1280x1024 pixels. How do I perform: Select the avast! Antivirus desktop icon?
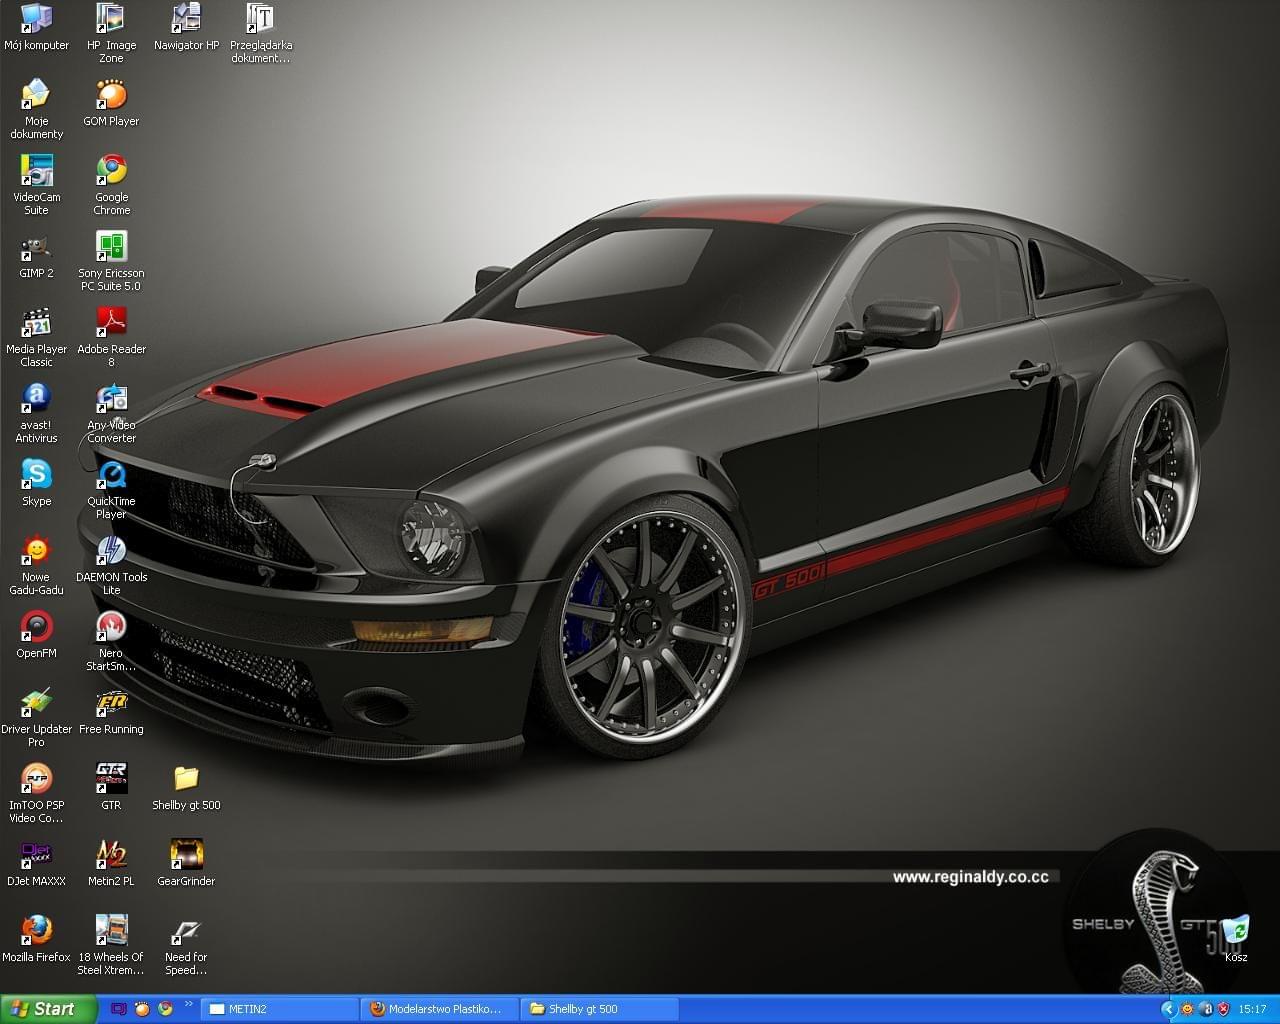coord(37,413)
